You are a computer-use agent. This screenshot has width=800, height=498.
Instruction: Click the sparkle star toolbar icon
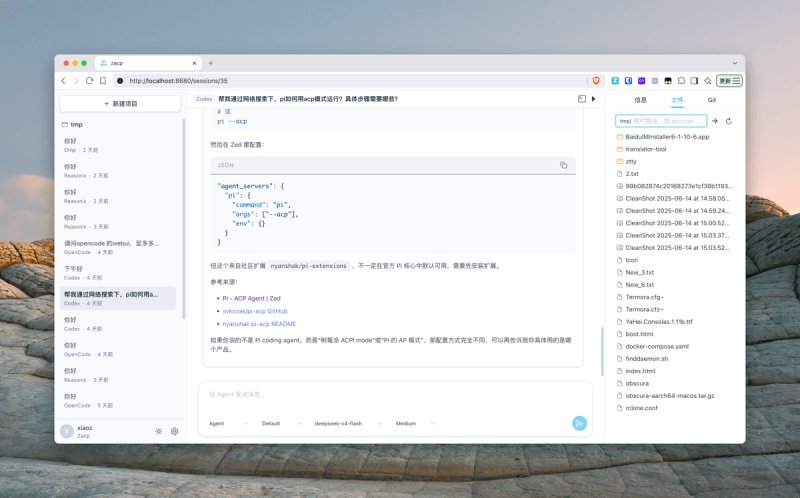click(708, 81)
